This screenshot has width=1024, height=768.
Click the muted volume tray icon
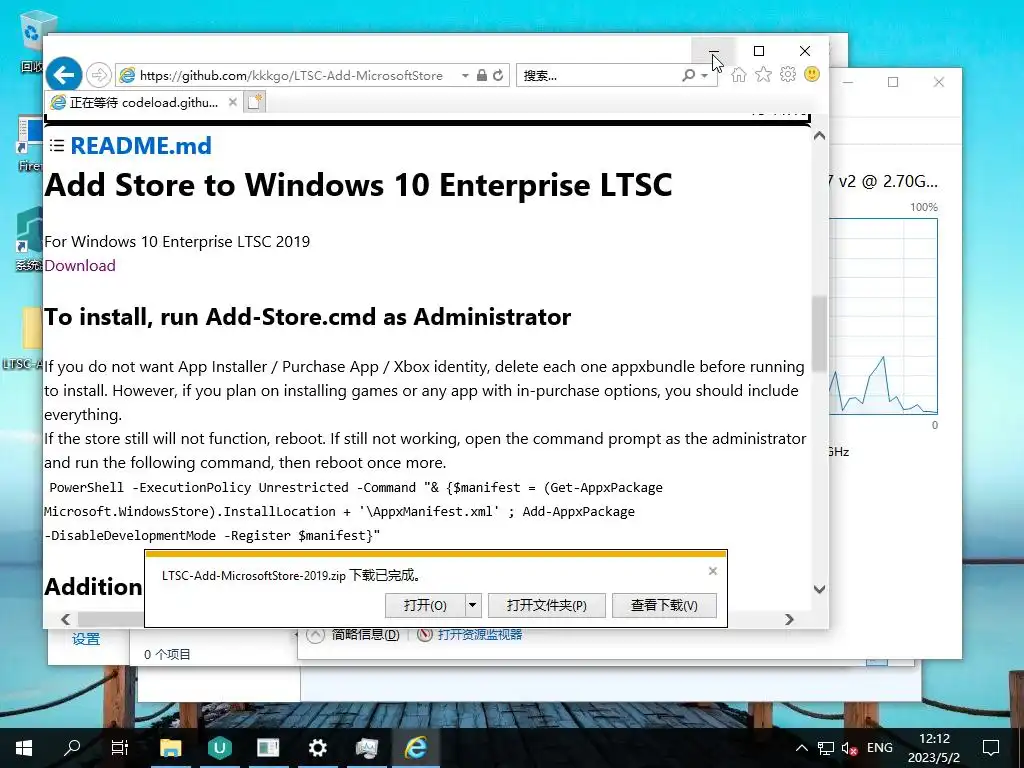849,748
